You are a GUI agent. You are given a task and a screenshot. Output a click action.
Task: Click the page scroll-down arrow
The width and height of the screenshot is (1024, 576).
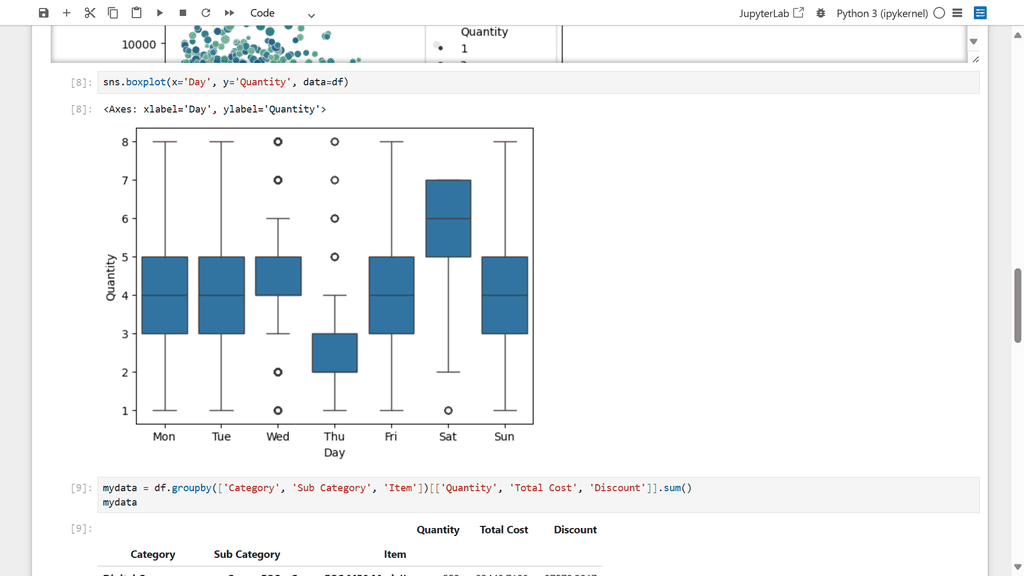coord(1018,568)
